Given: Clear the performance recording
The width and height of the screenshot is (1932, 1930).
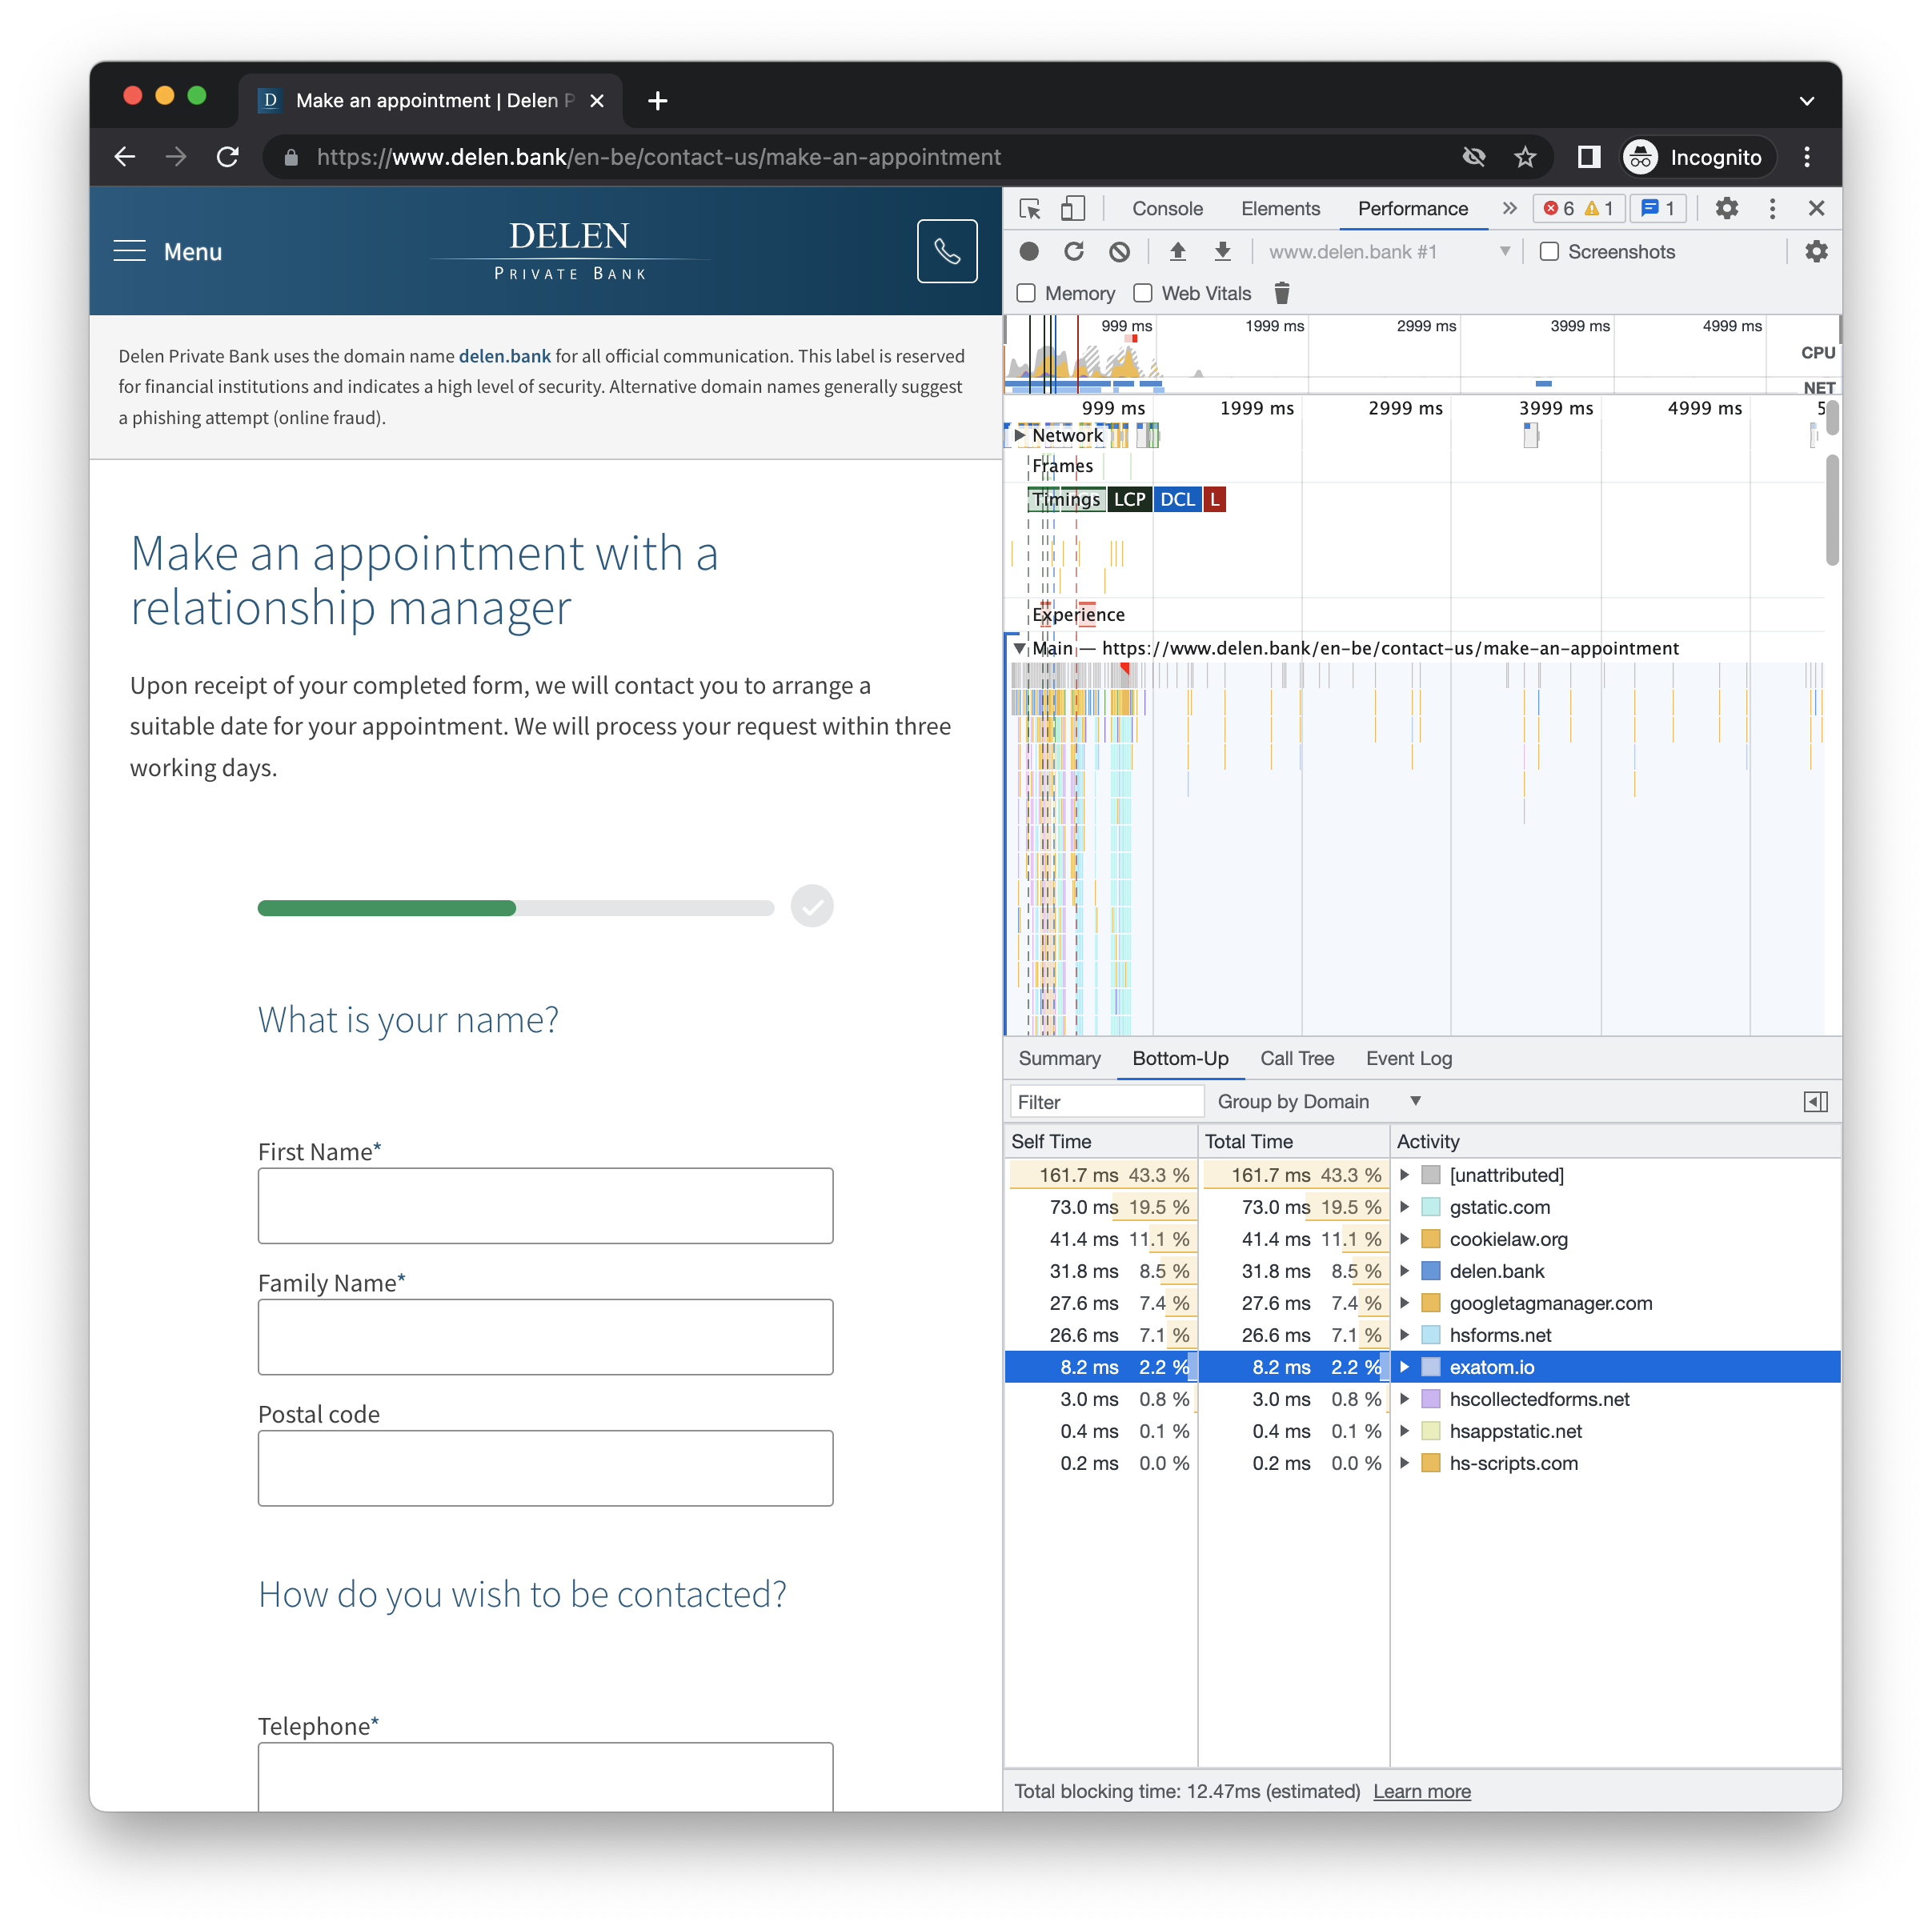Looking at the screenshot, I should (x=1120, y=252).
